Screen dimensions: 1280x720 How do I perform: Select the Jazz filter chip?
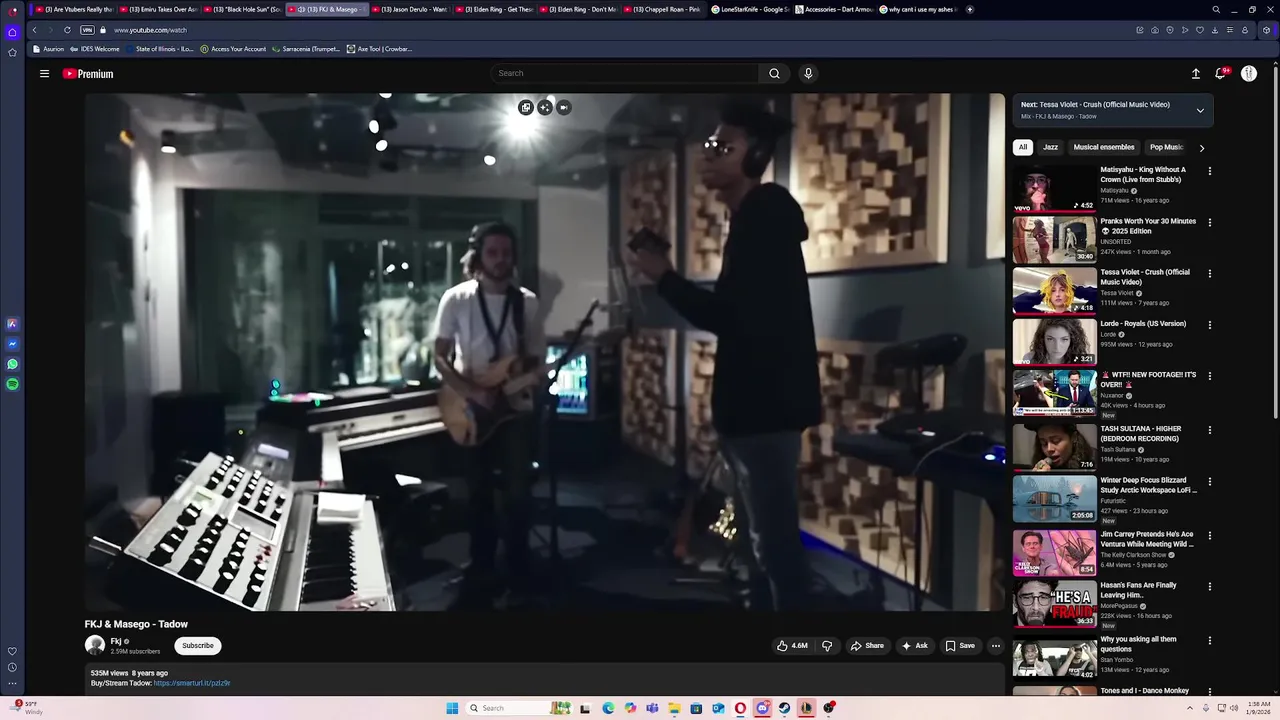(1050, 147)
